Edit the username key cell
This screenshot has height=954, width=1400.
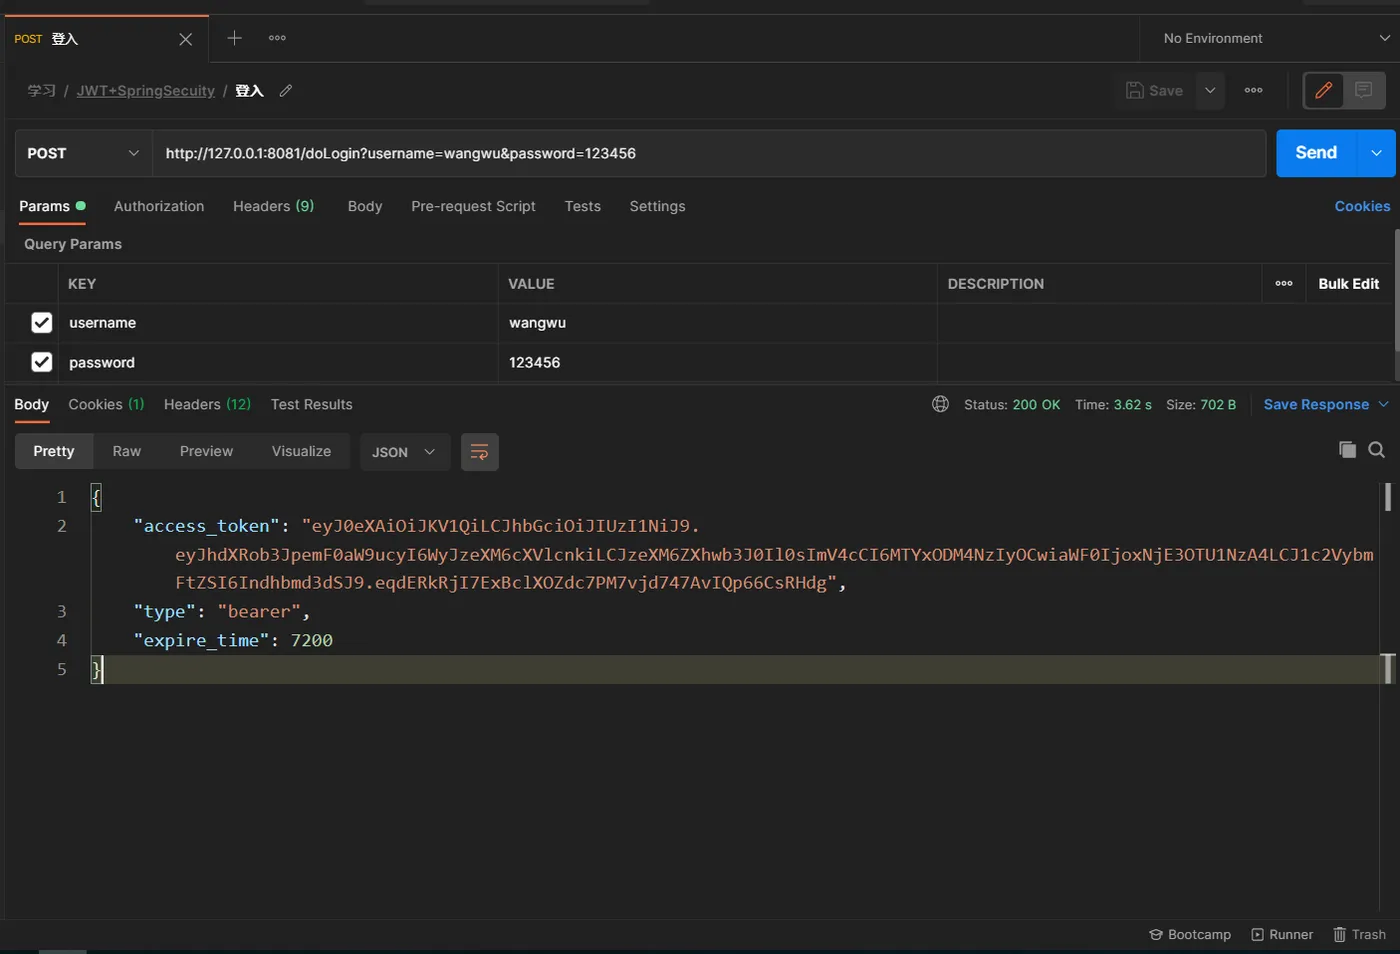(278, 323)
